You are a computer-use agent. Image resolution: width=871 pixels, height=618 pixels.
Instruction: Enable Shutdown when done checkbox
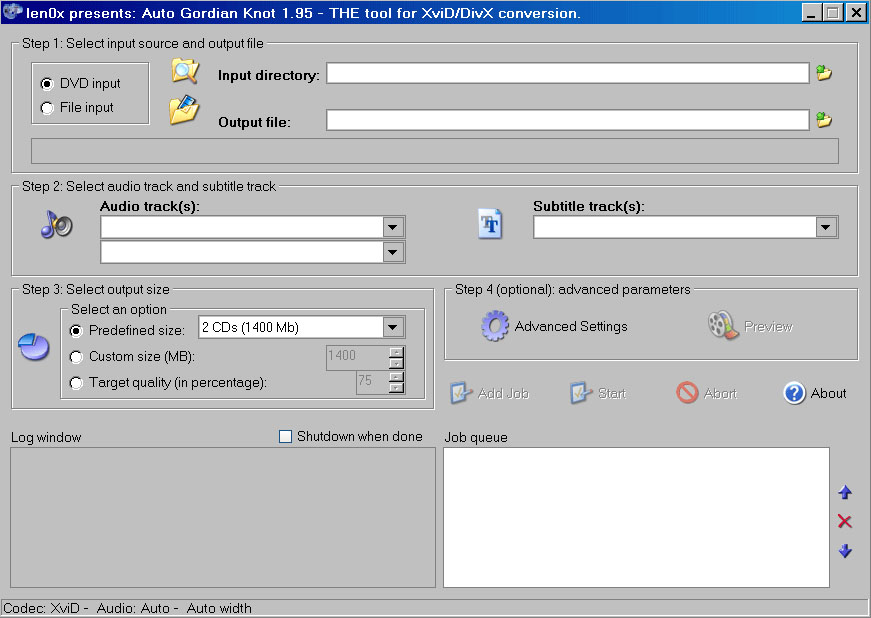[x=285, y=436]
